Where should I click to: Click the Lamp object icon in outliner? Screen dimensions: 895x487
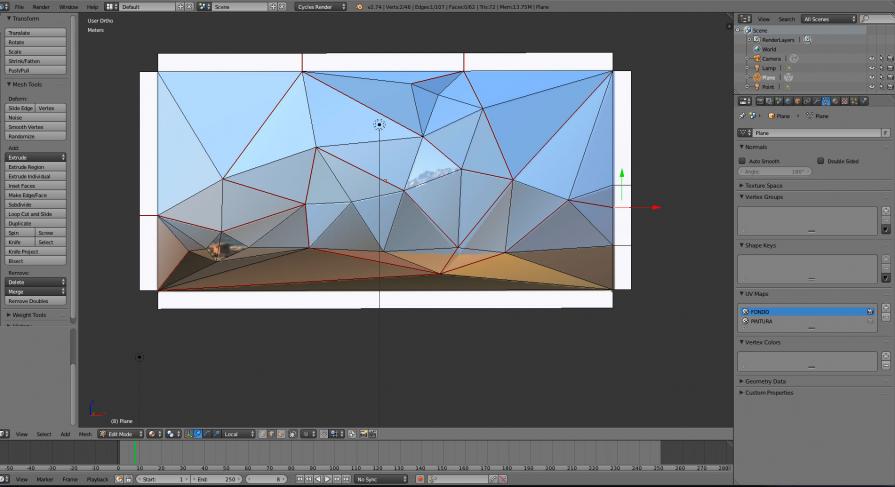(x=756, y=67)
